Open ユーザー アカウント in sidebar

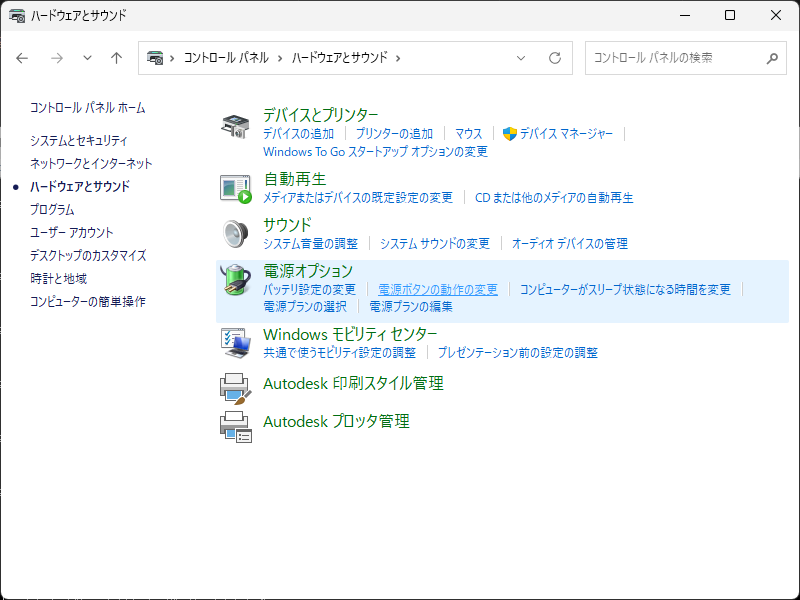(71, 232)
